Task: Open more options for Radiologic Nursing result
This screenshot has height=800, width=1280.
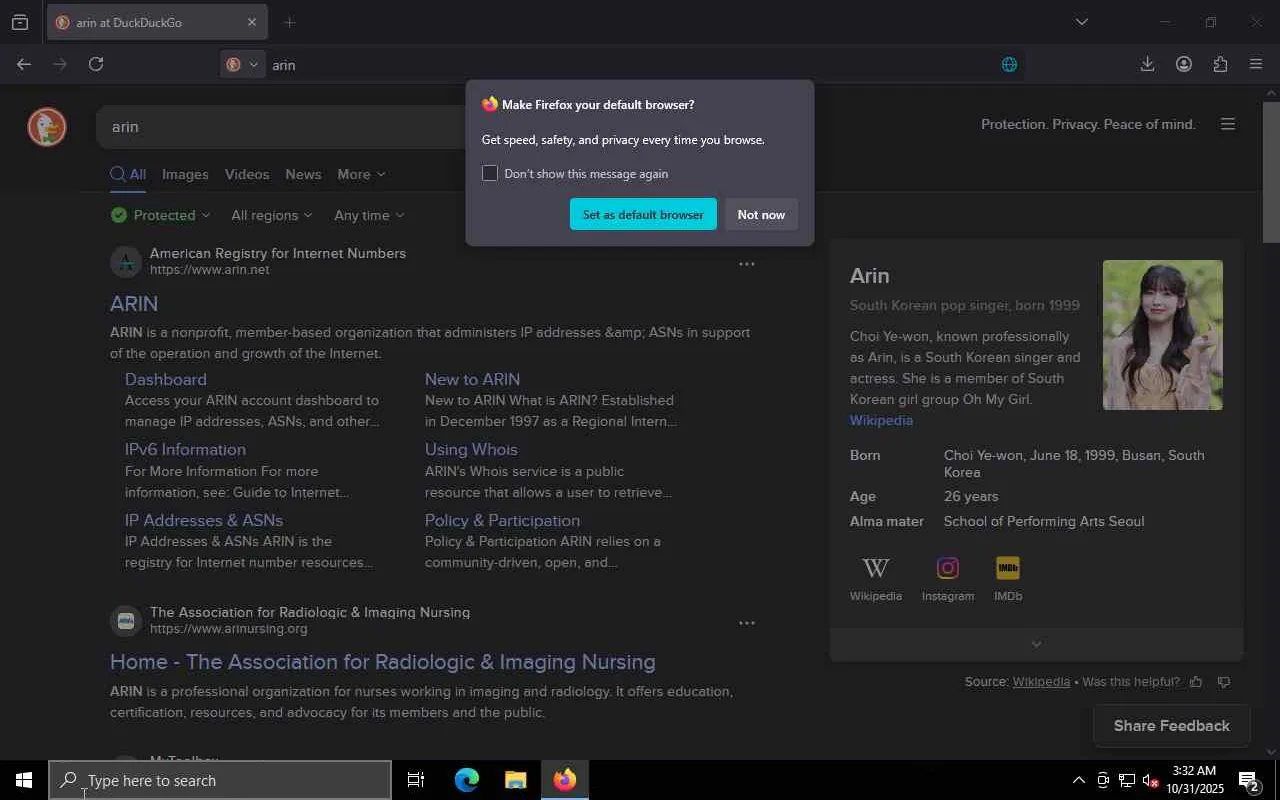Action: coord(746,623)
